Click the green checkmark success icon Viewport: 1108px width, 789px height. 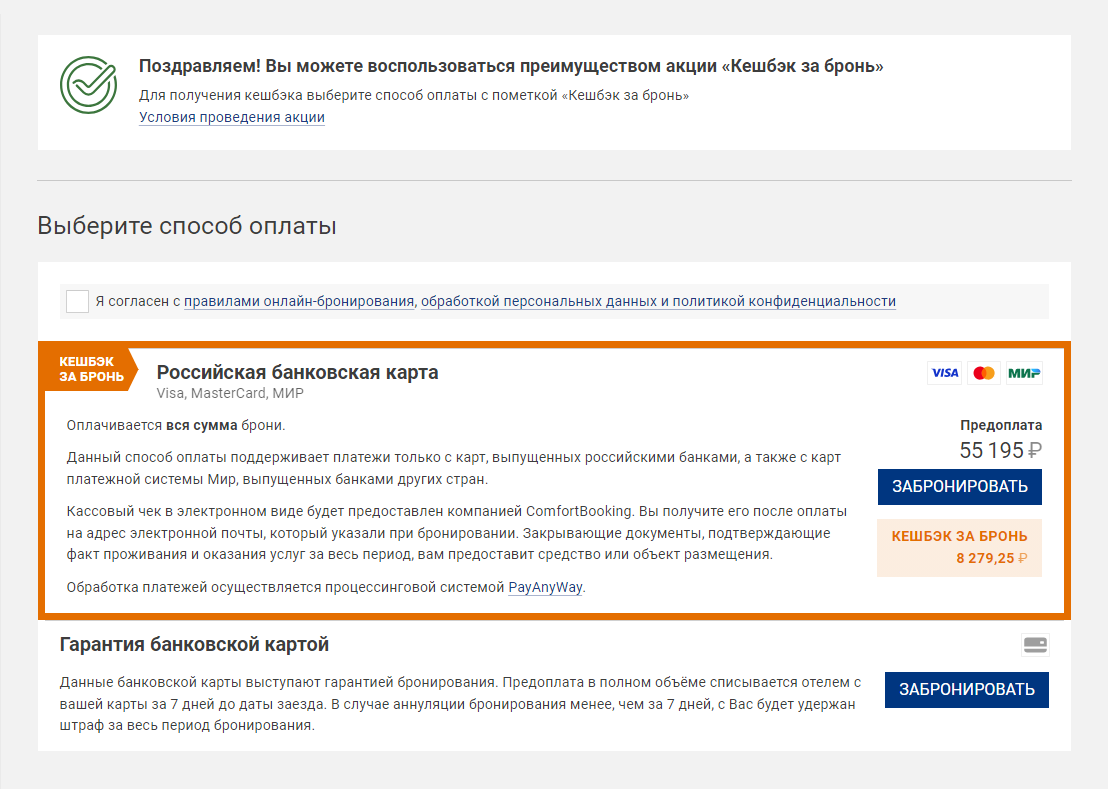click(88, 85)
